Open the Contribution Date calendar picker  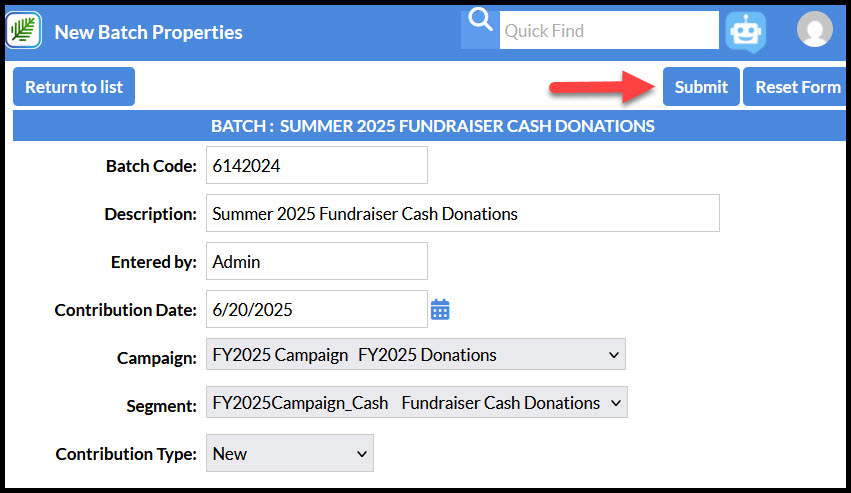440,309
